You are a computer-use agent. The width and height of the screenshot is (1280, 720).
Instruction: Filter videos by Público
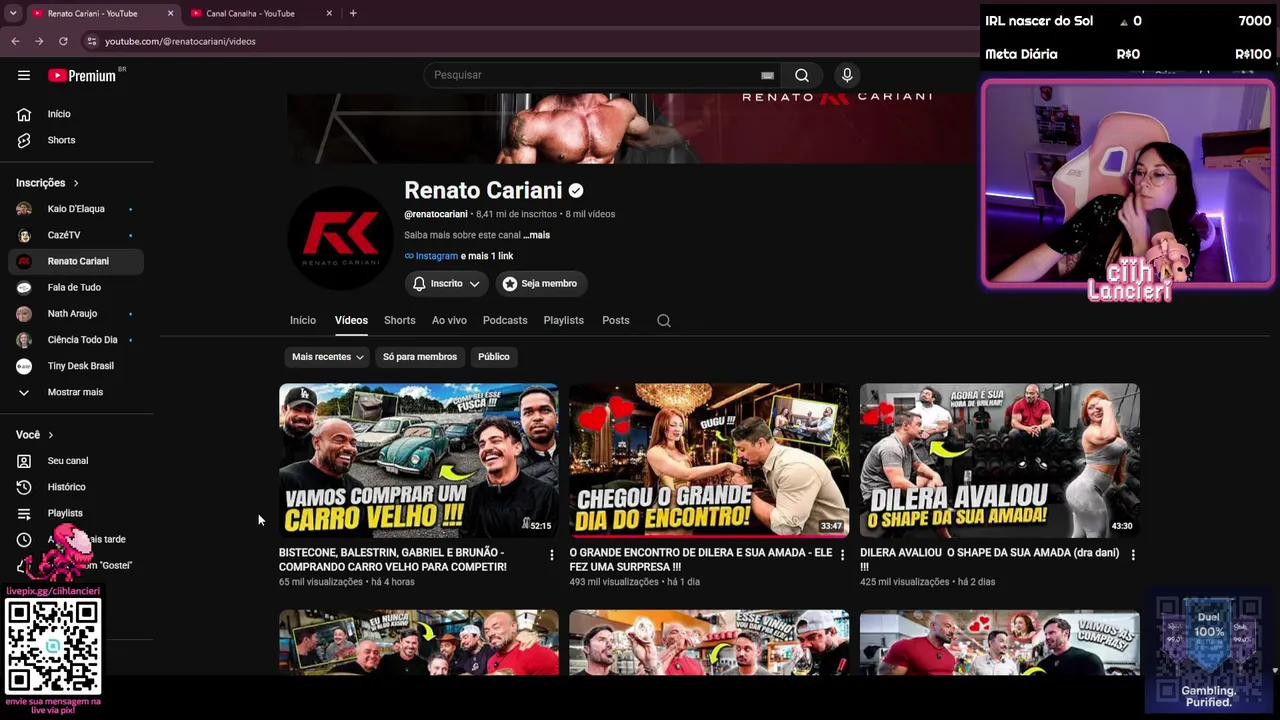tap(494, 357)
